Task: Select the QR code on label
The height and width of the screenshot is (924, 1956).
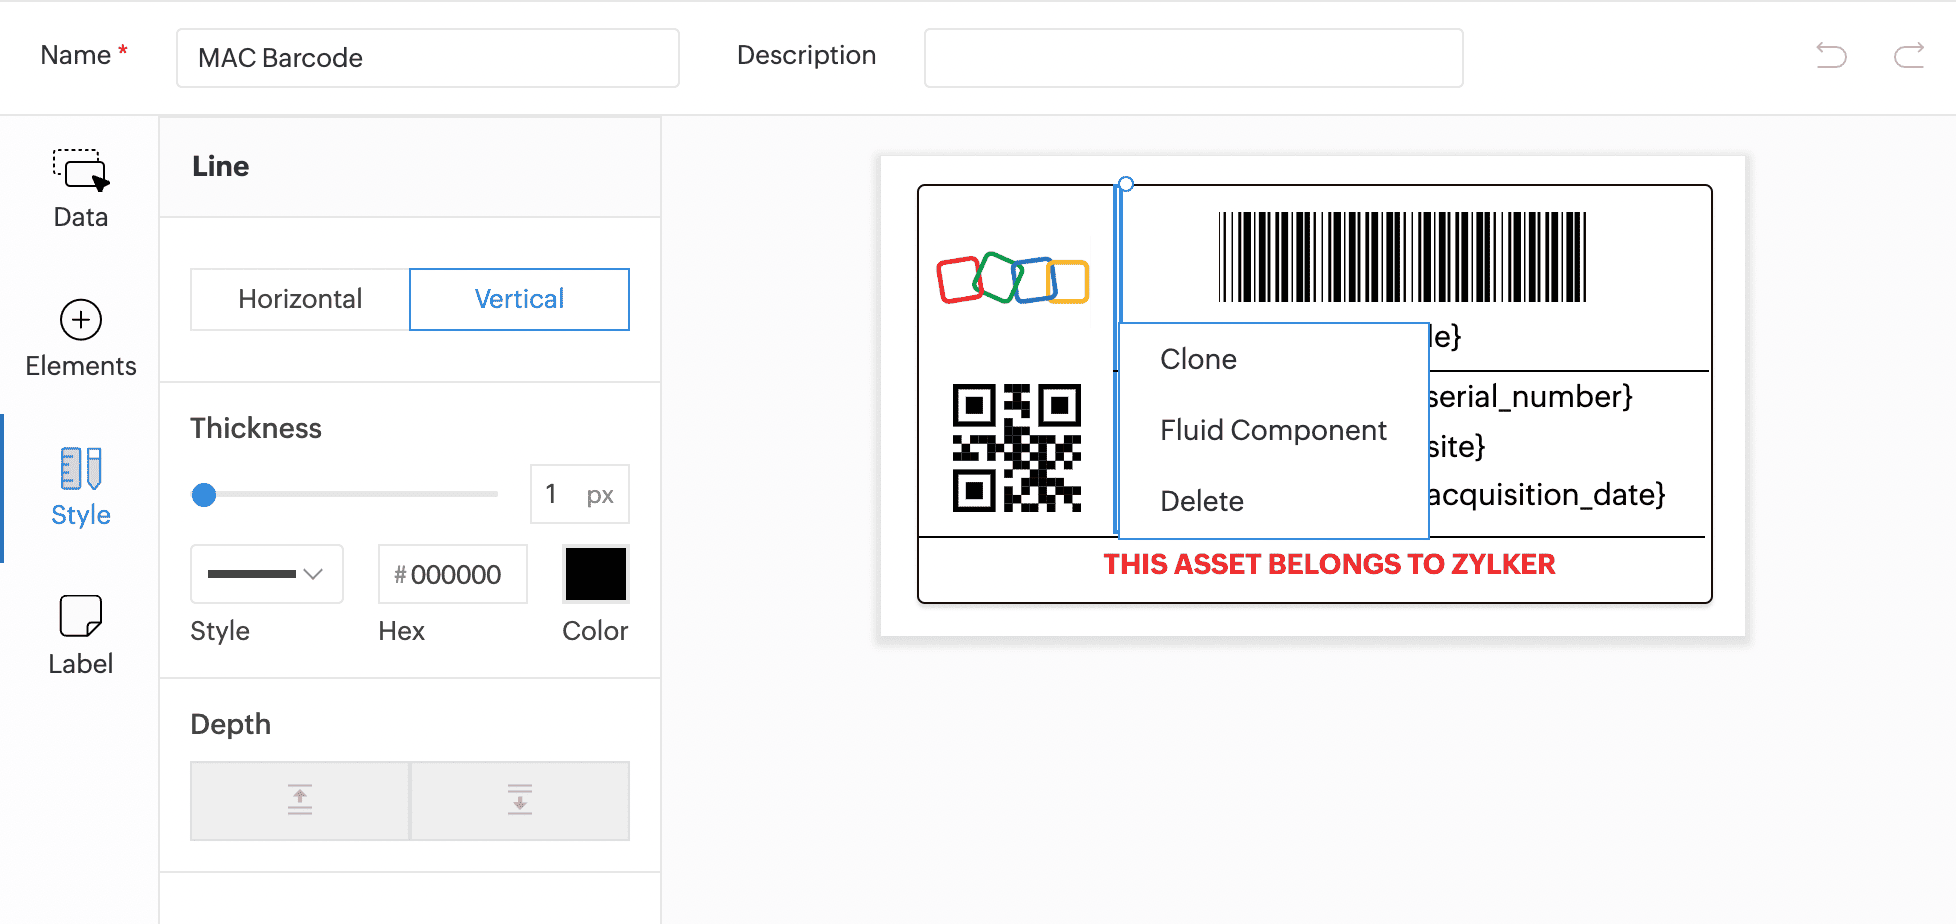Action: (1016, 447)
